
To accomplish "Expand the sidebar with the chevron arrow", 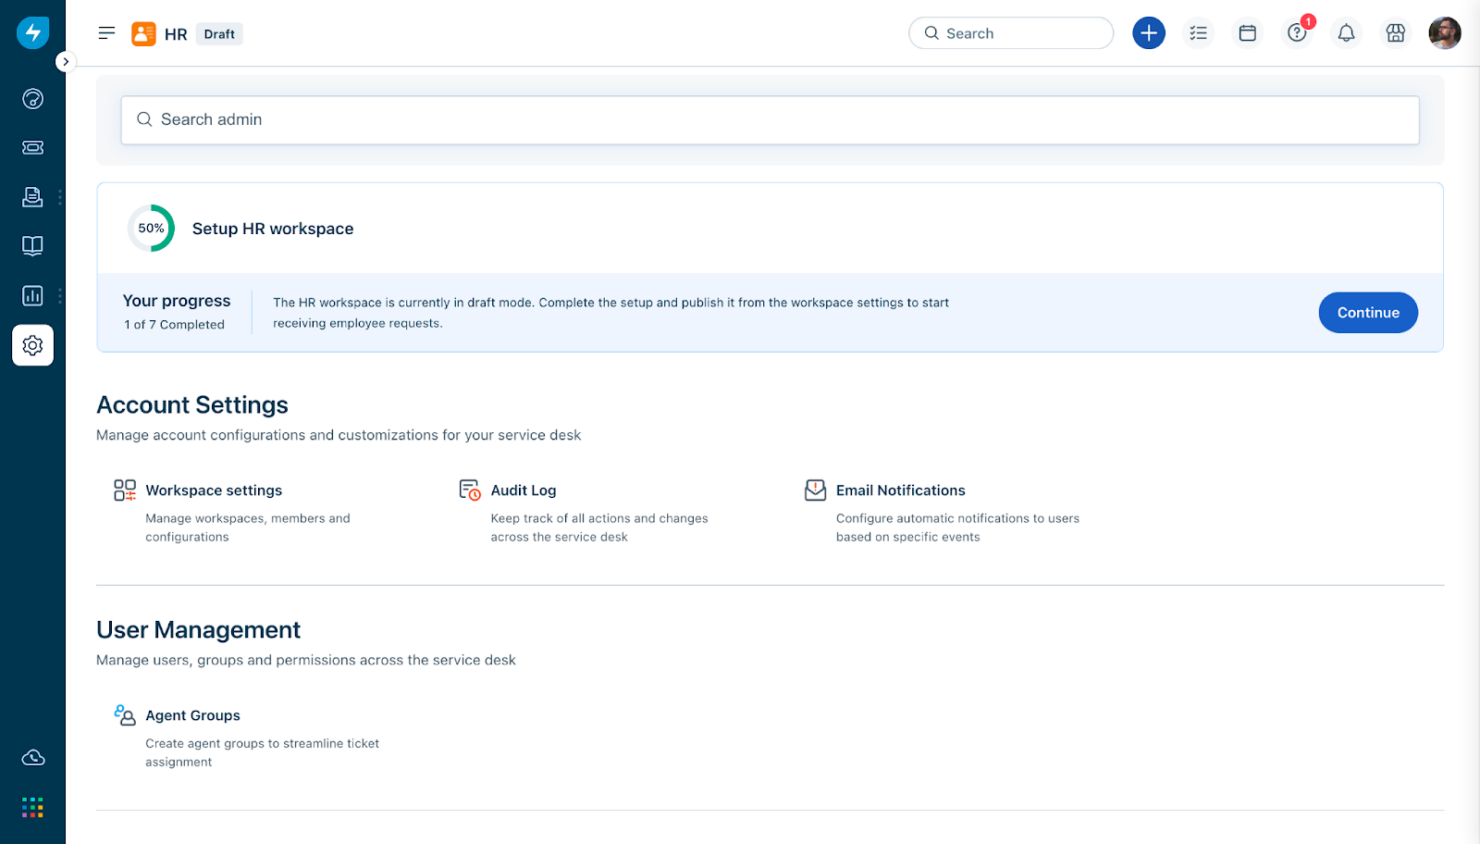I will (66, 61).
